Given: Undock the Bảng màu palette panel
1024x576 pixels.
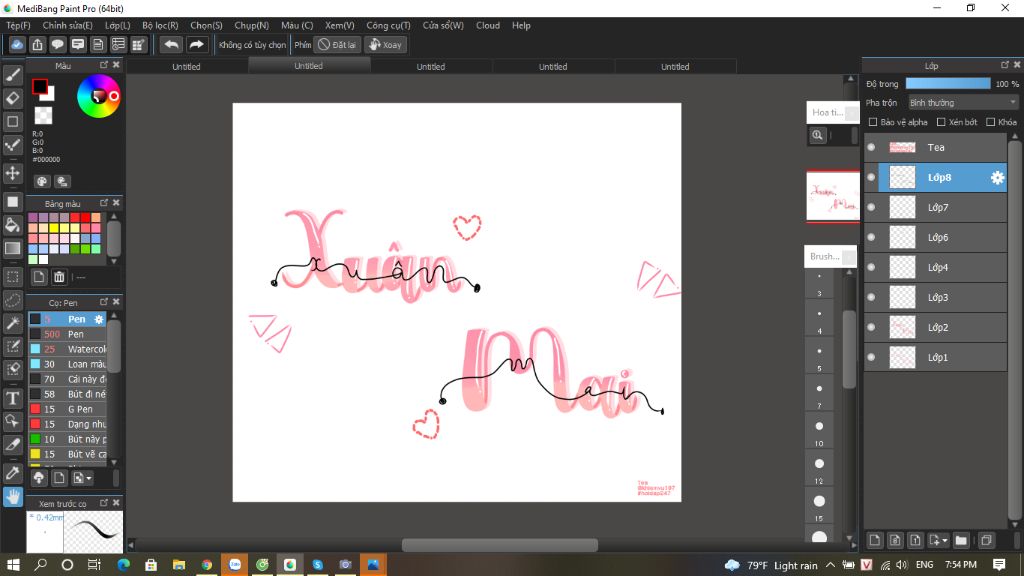Looking at the screenshot, I should [x=104, y=203].
